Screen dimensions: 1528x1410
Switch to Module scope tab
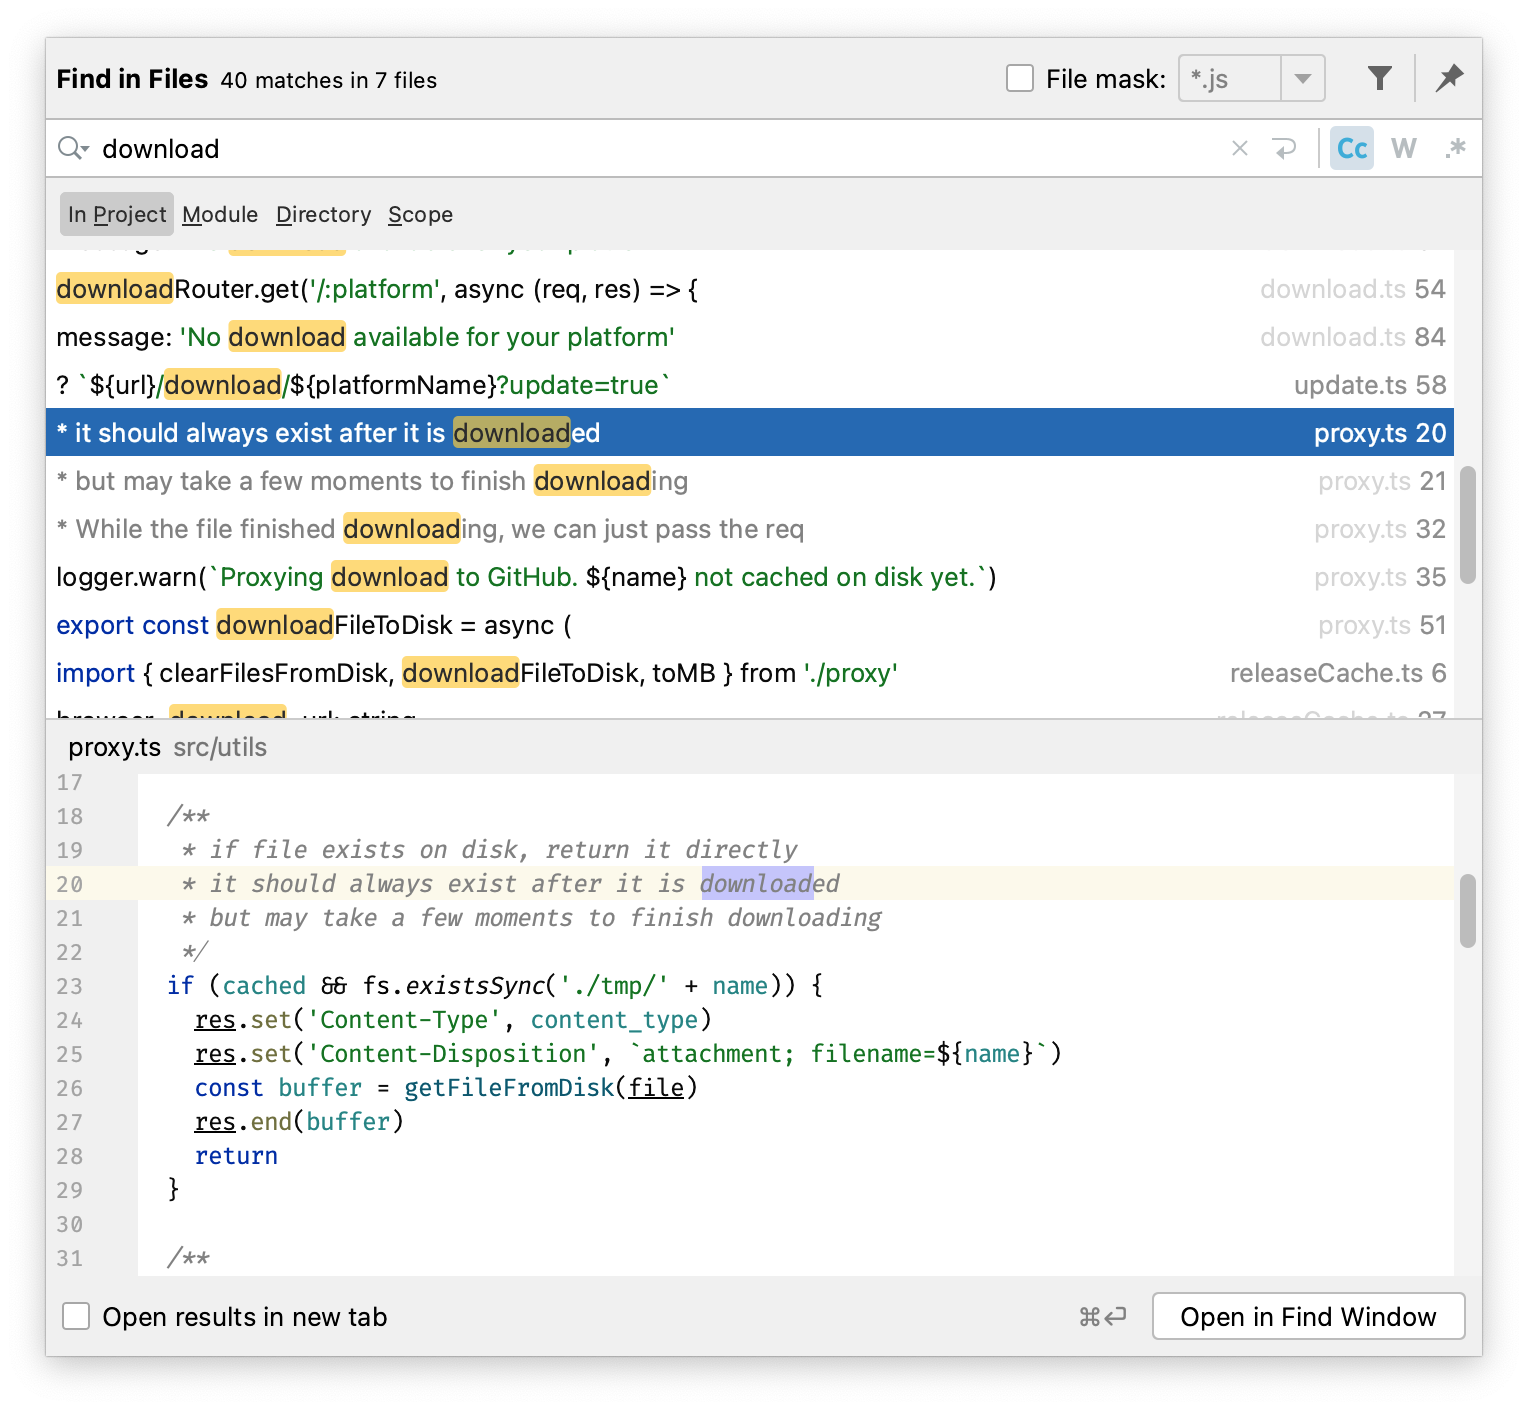pyautogui.click(x=220, y=214)
